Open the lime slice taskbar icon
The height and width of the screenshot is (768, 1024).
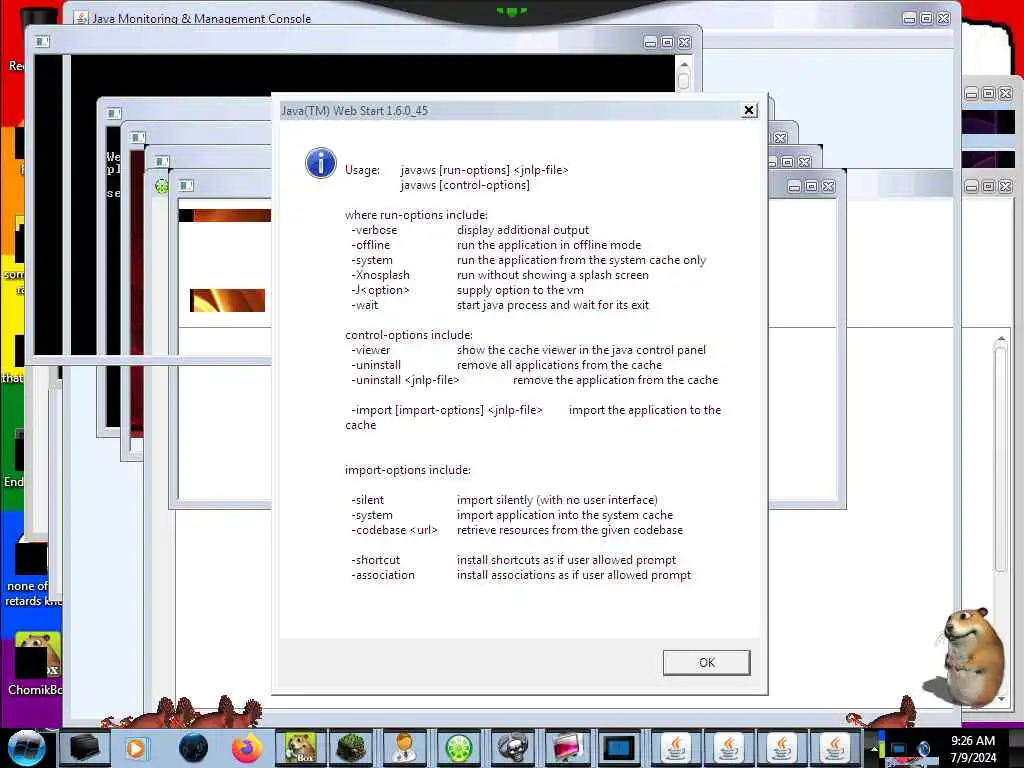click(x=458, y=748)
